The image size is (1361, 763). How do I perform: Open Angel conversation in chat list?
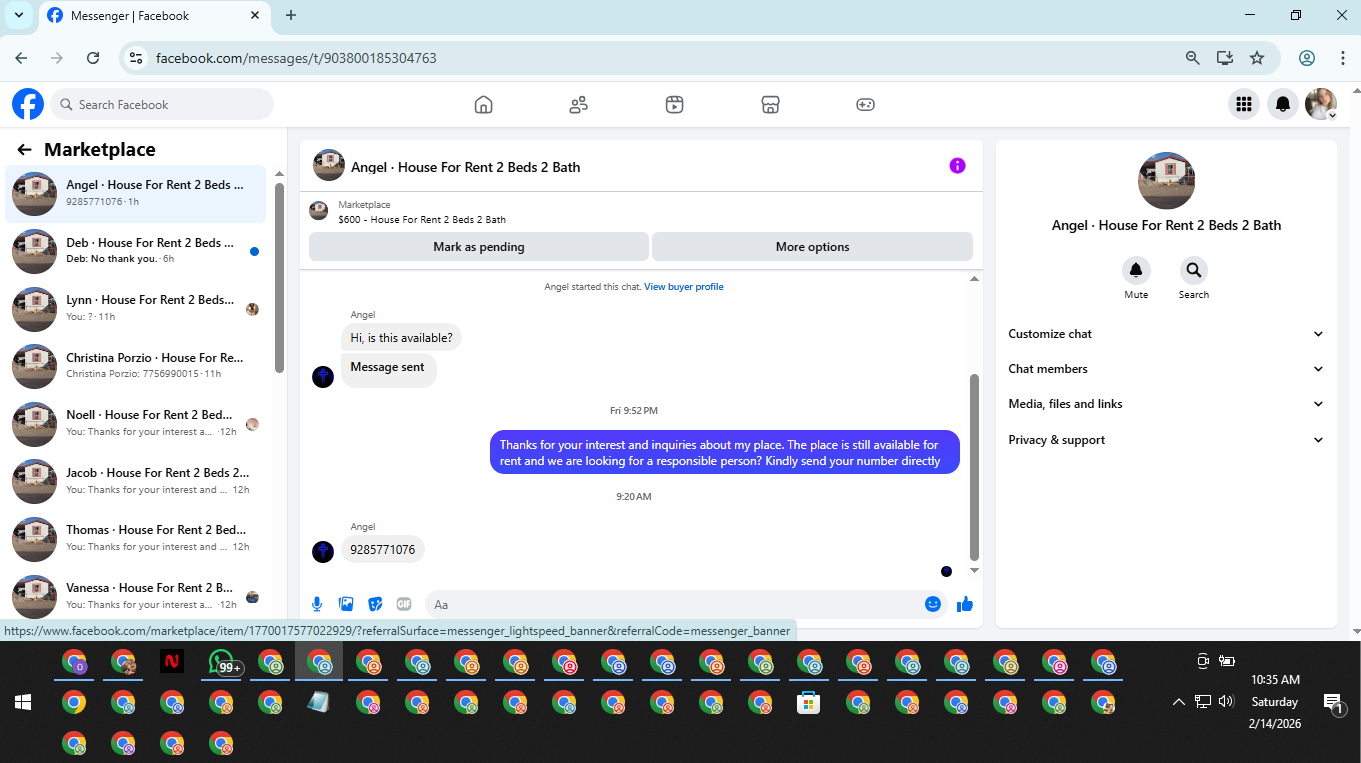[x=136, y=193]
